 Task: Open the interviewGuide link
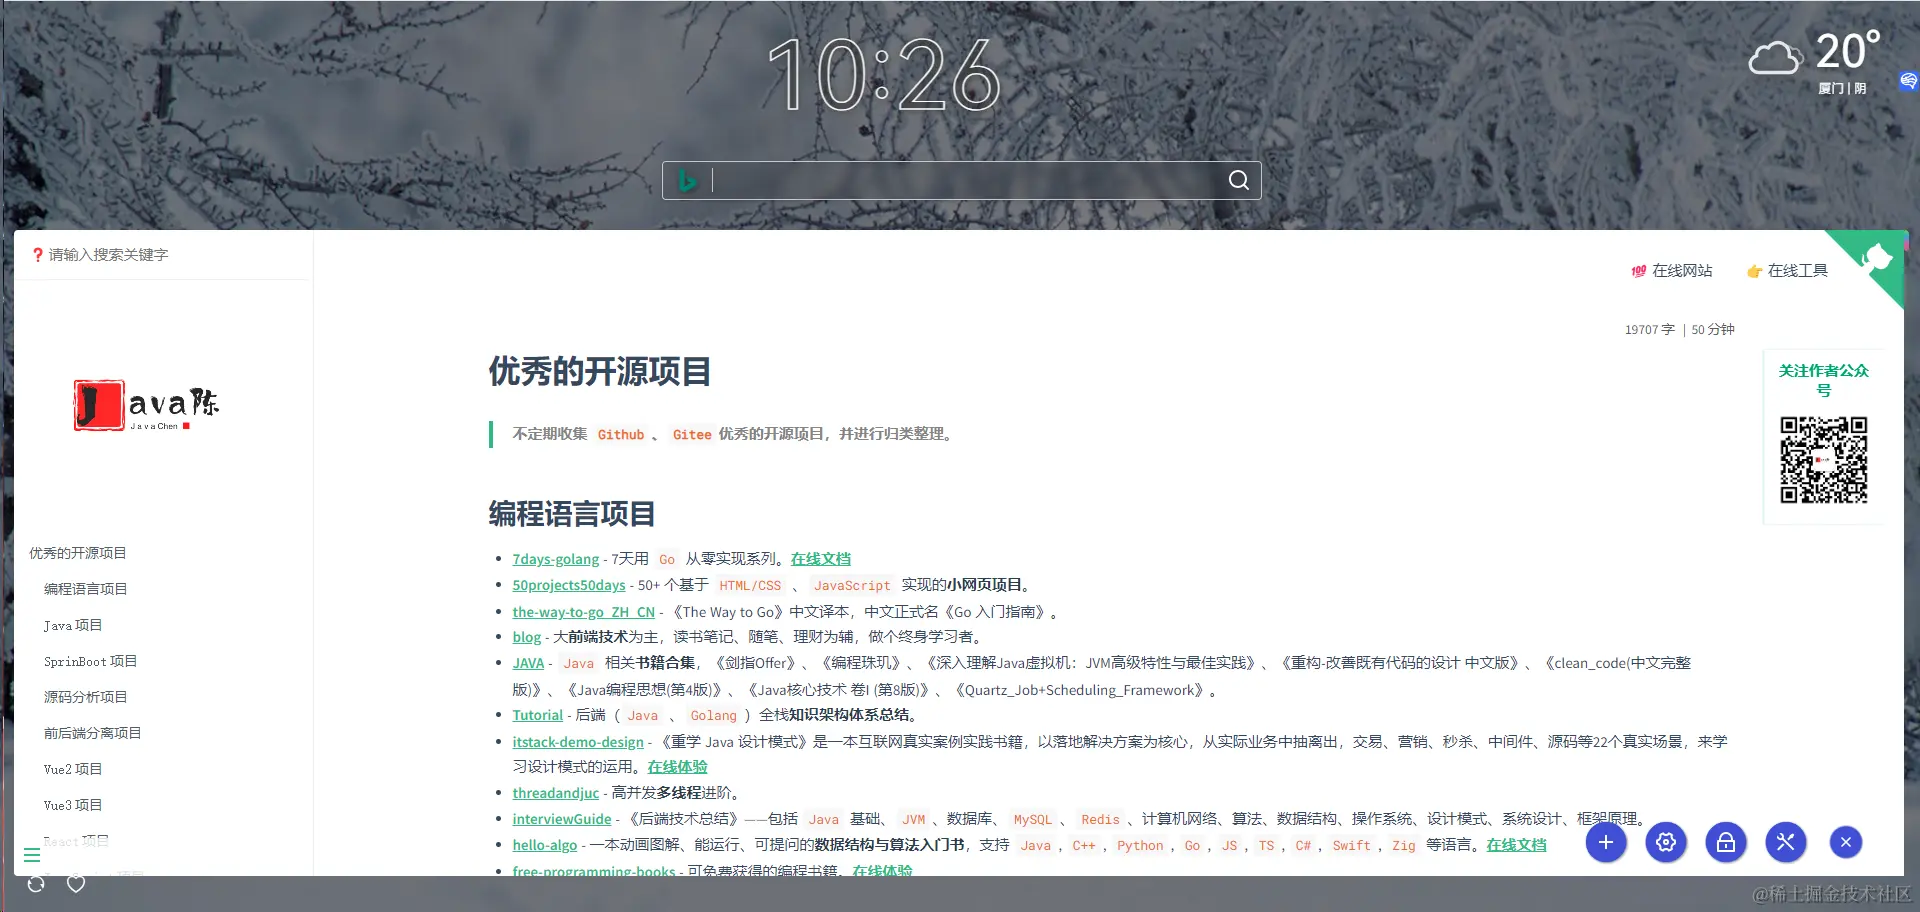(562, 819)
